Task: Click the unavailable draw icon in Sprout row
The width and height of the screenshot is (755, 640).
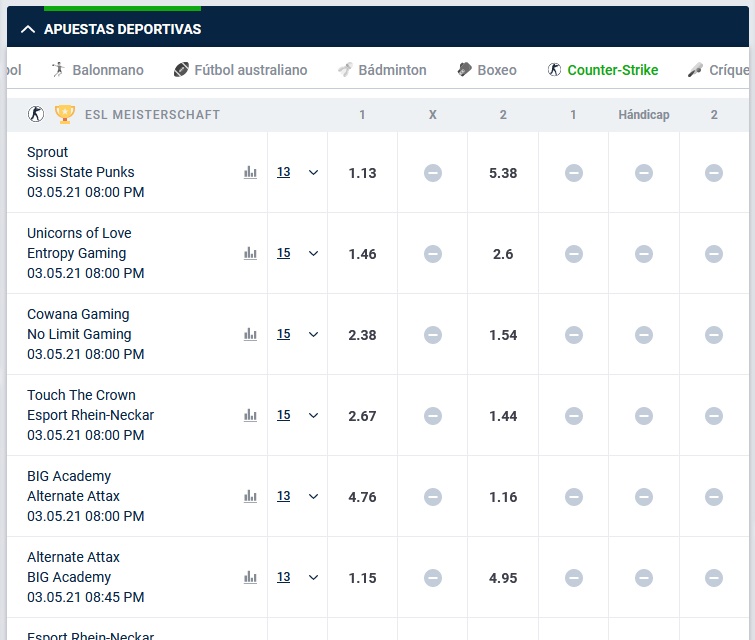Action: click(x=432, y=173)
